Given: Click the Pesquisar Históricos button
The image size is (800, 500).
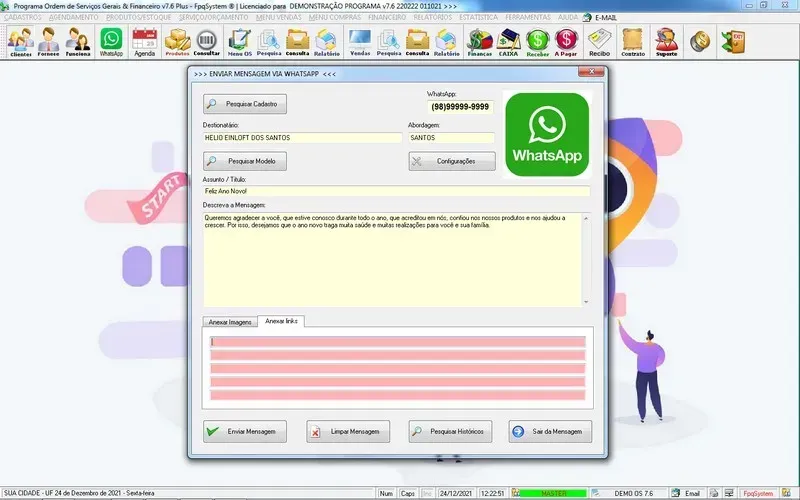Looking at the screenshot, I should tap(450, 432).
